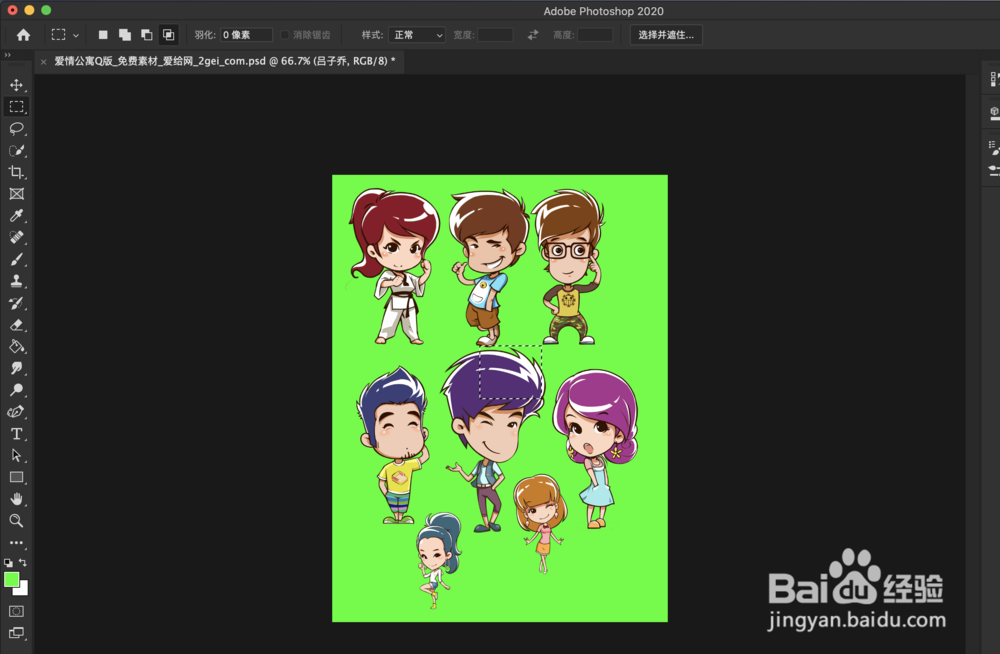Choose Intersect with Selection mode
The width and height of the screenshot is (1000, 654).
tap(168, 35)
